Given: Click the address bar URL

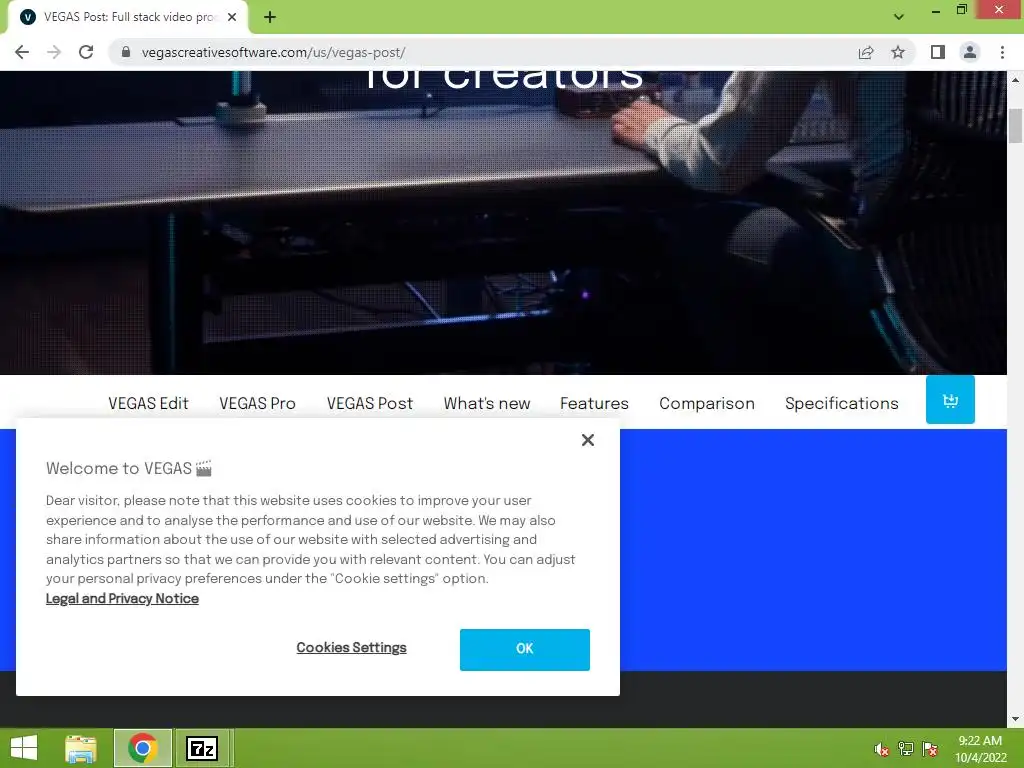Looking at the screenshot, I should click(273, 52).
